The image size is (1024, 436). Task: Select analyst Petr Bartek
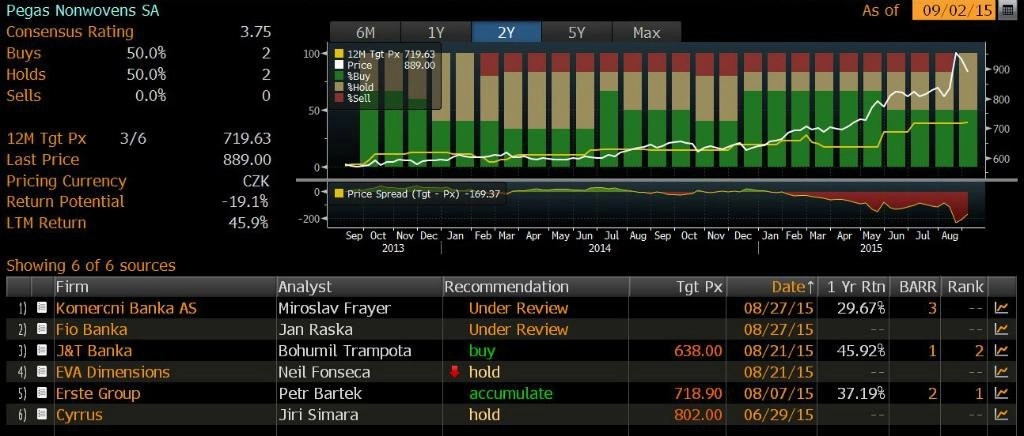320,394
